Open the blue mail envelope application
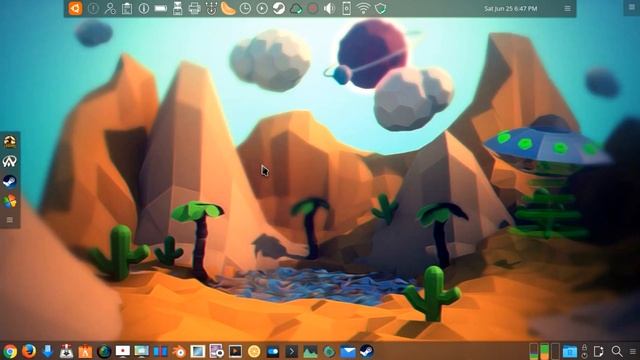 click(348, 351)
